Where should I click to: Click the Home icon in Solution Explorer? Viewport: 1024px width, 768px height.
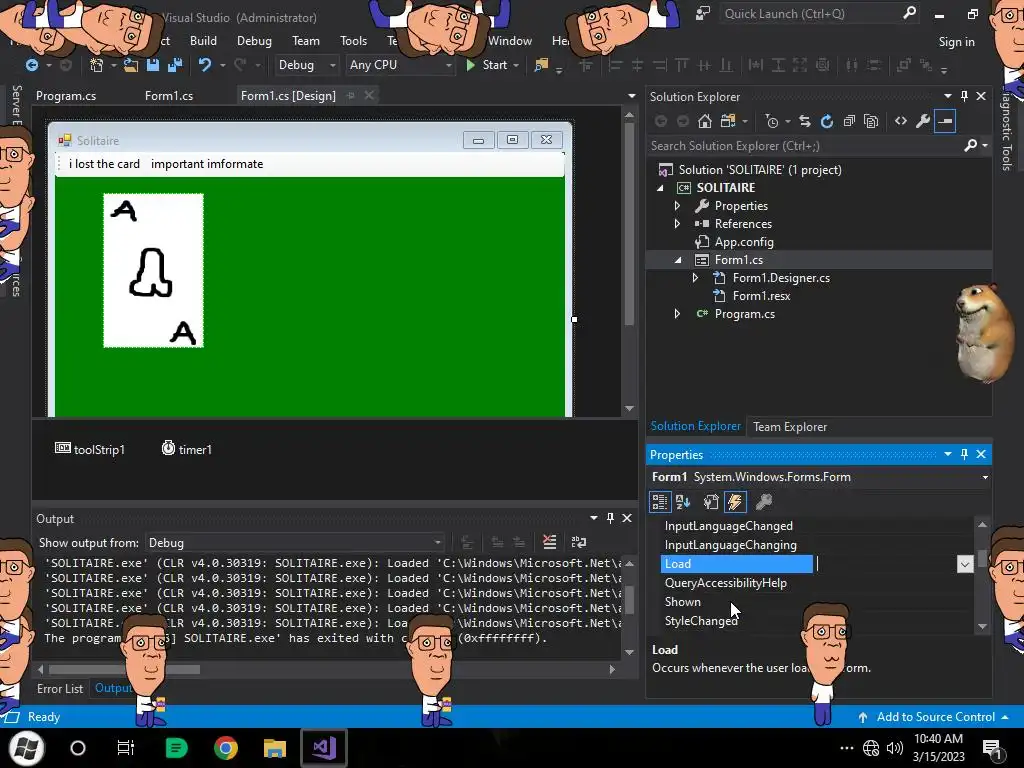tap(704, 121)
